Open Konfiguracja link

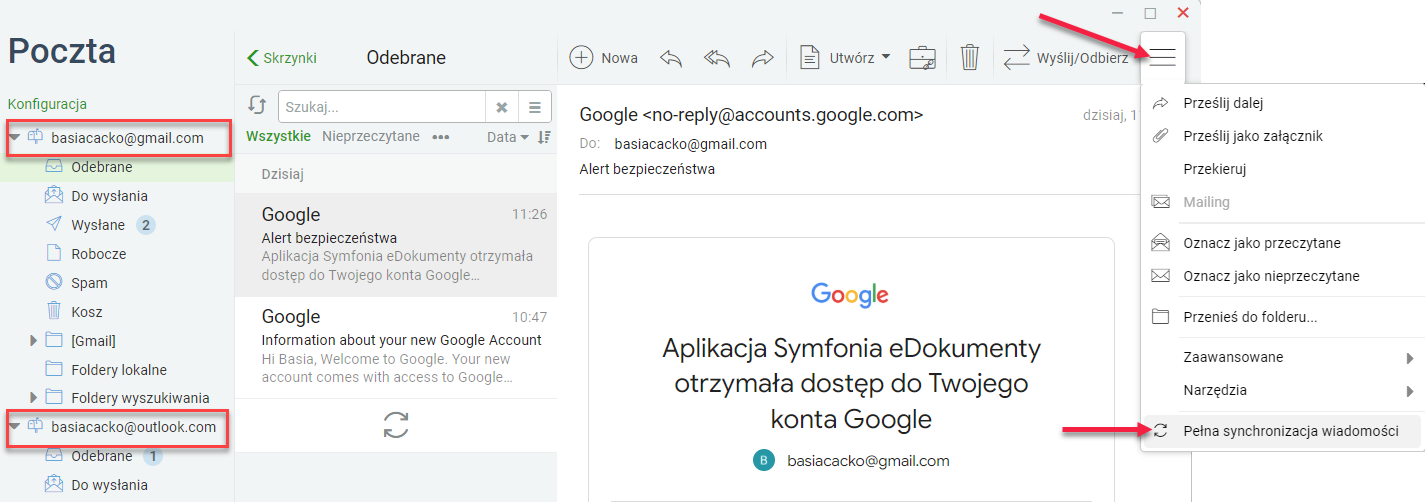point(47,103)
